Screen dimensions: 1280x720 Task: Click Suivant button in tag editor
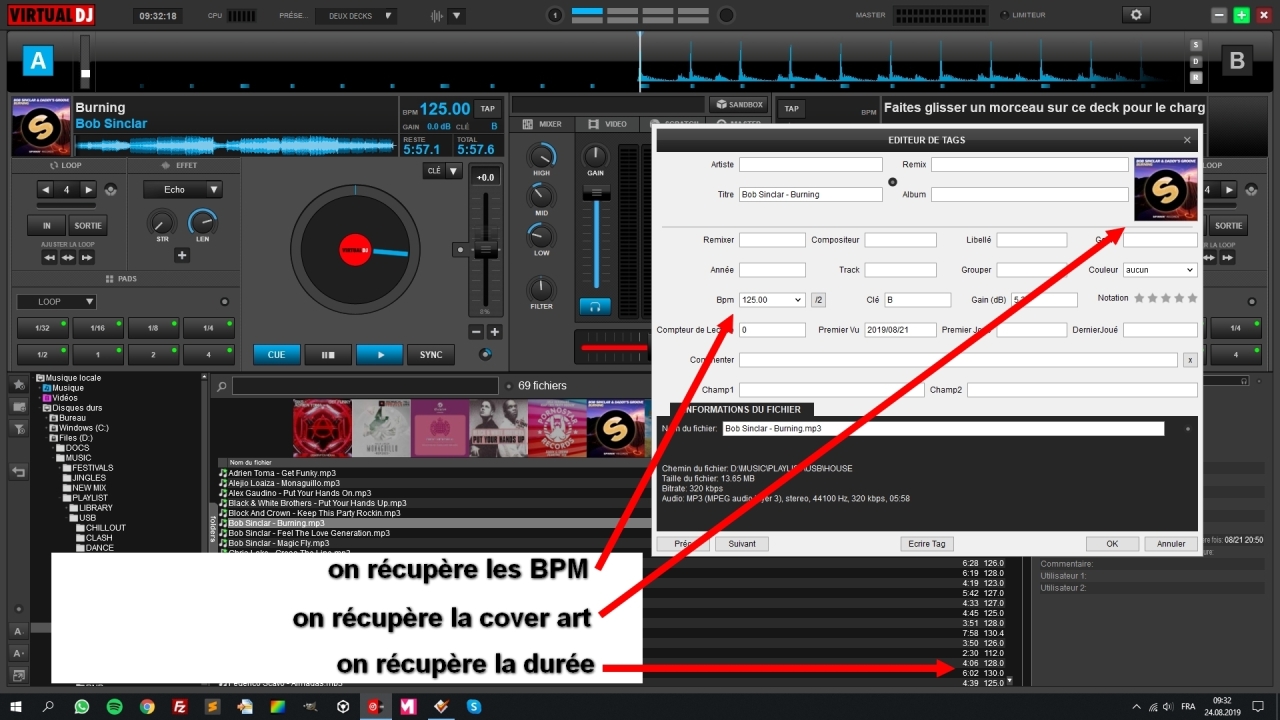click(x=742, y=544)
